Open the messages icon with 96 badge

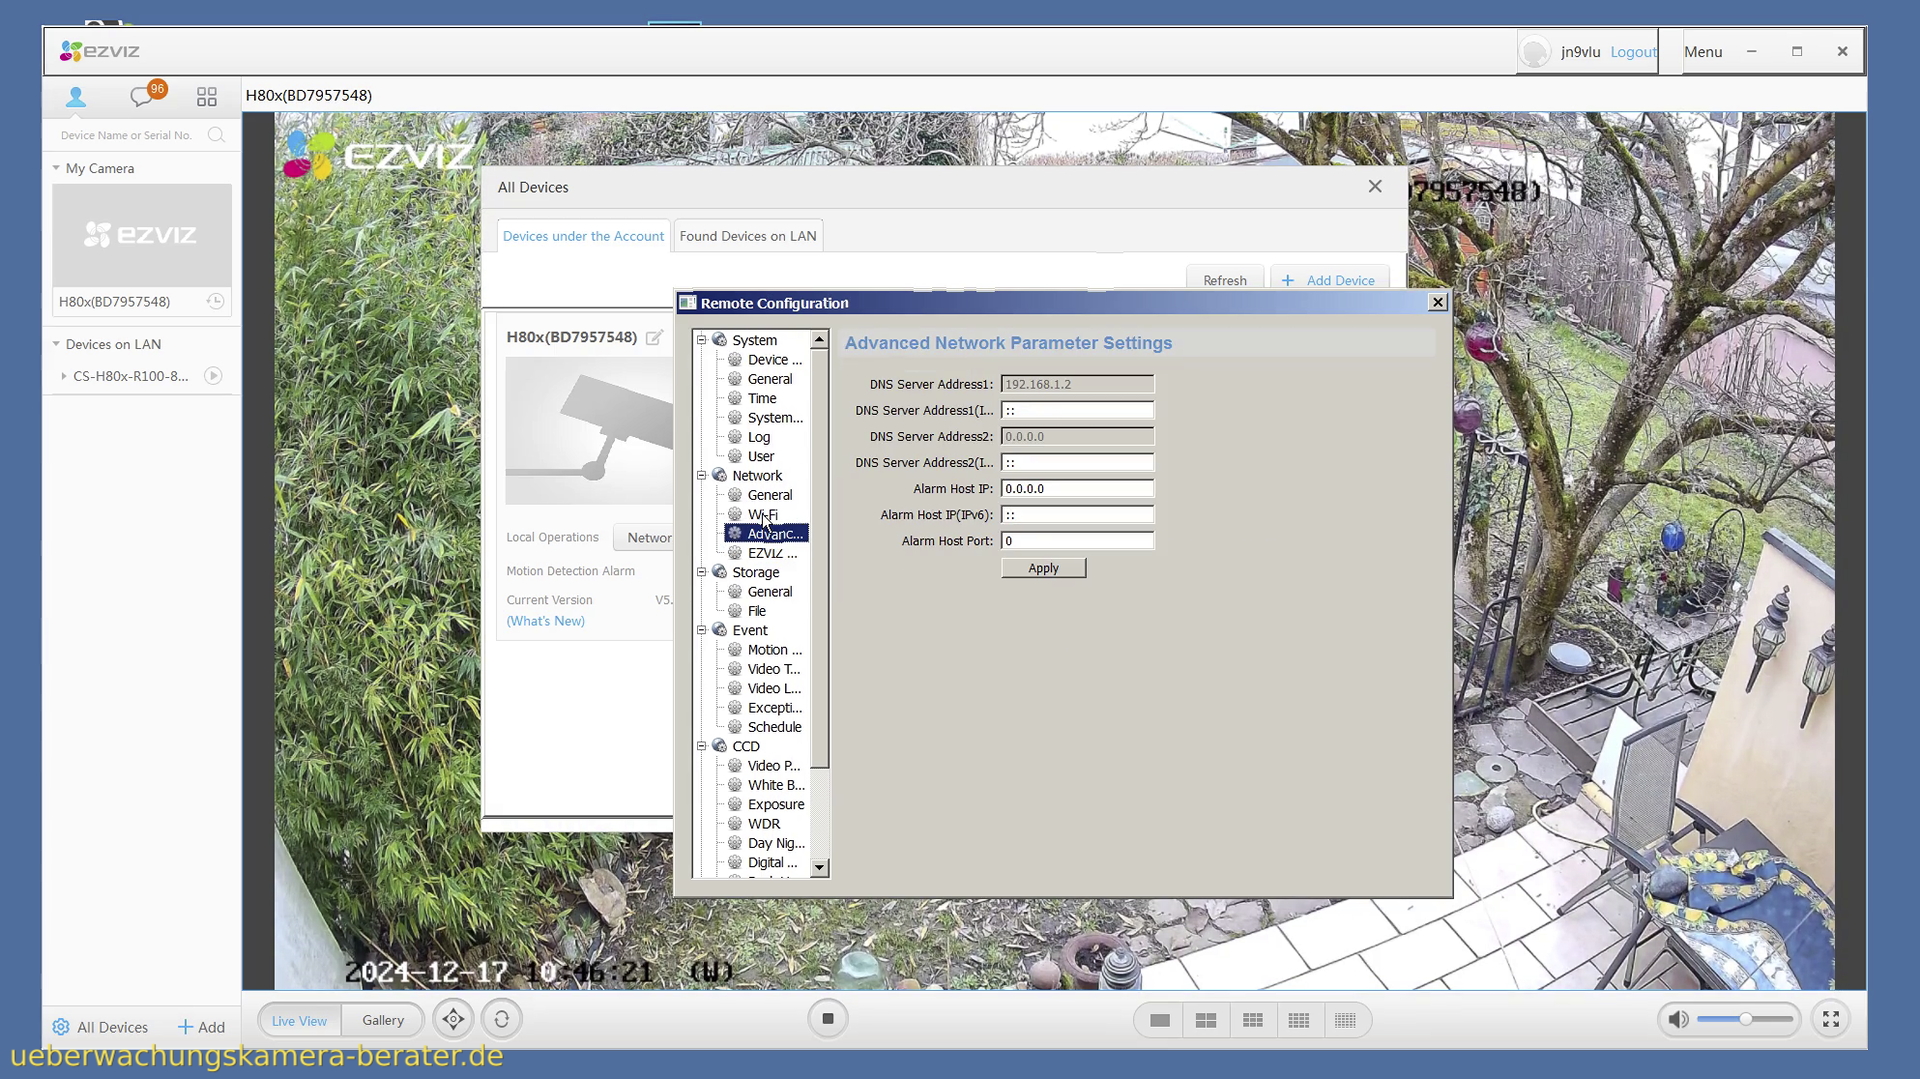pos(142,96)
